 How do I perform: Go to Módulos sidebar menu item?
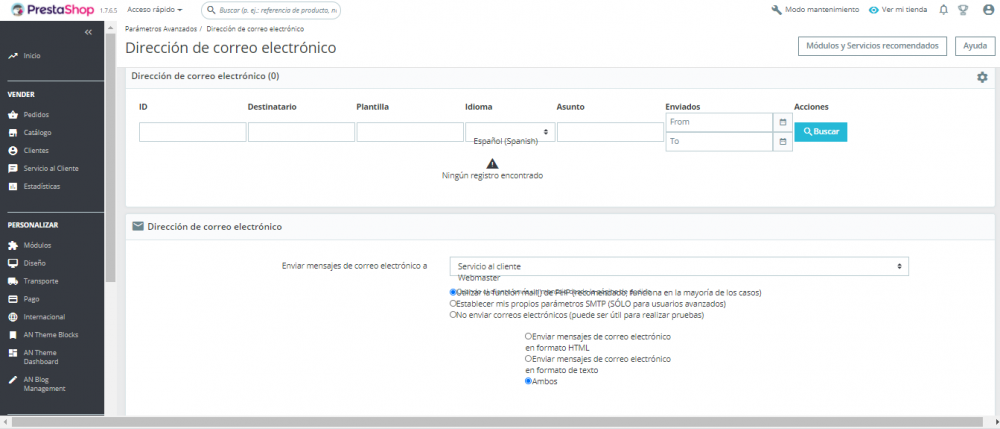[37, 245]
